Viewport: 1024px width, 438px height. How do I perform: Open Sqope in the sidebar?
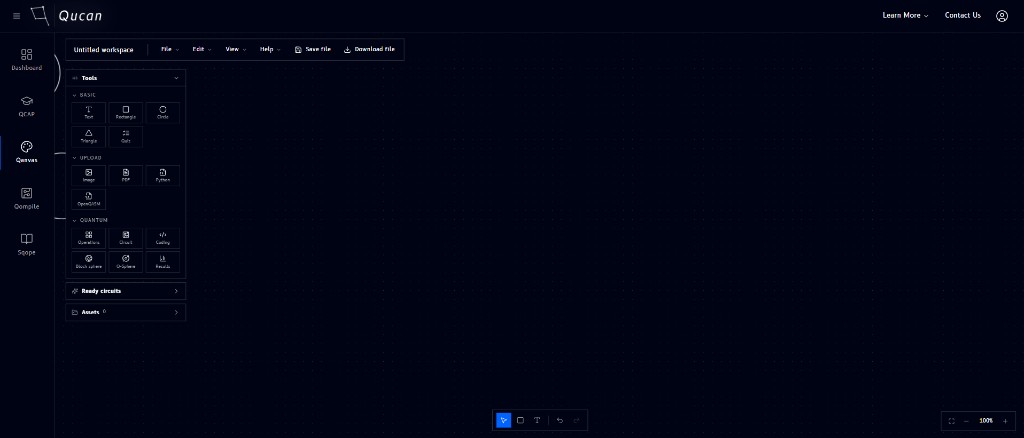pyautogui.click(x=27, y=244)
